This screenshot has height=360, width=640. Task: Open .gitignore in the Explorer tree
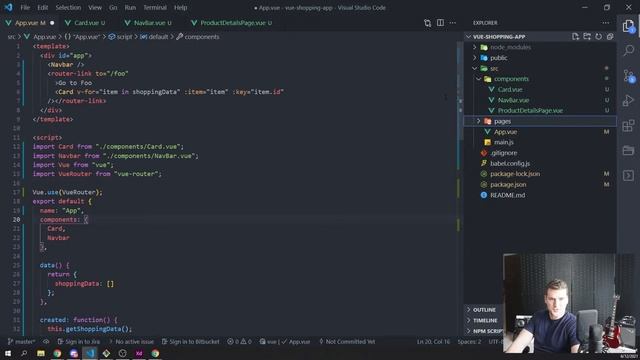pos(504,153)
